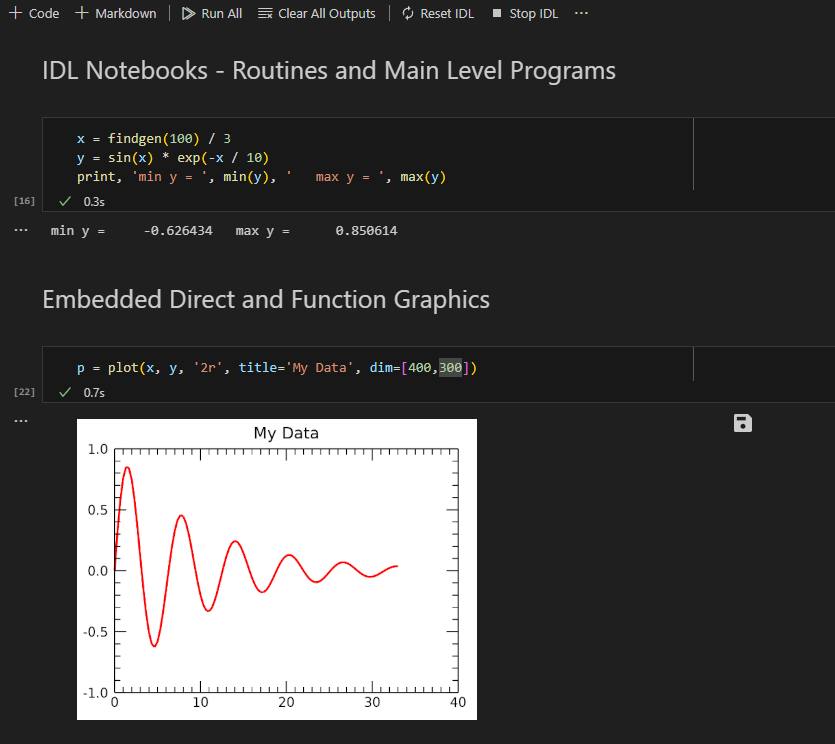Place cursor in the plot command cell

click(367, 367)
